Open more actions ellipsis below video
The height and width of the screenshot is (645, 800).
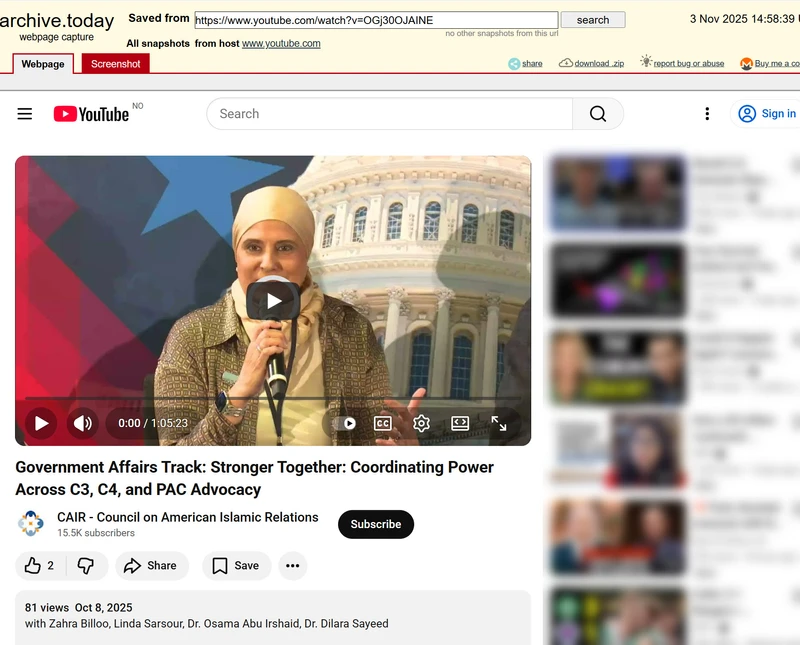[x=292, y=566]
